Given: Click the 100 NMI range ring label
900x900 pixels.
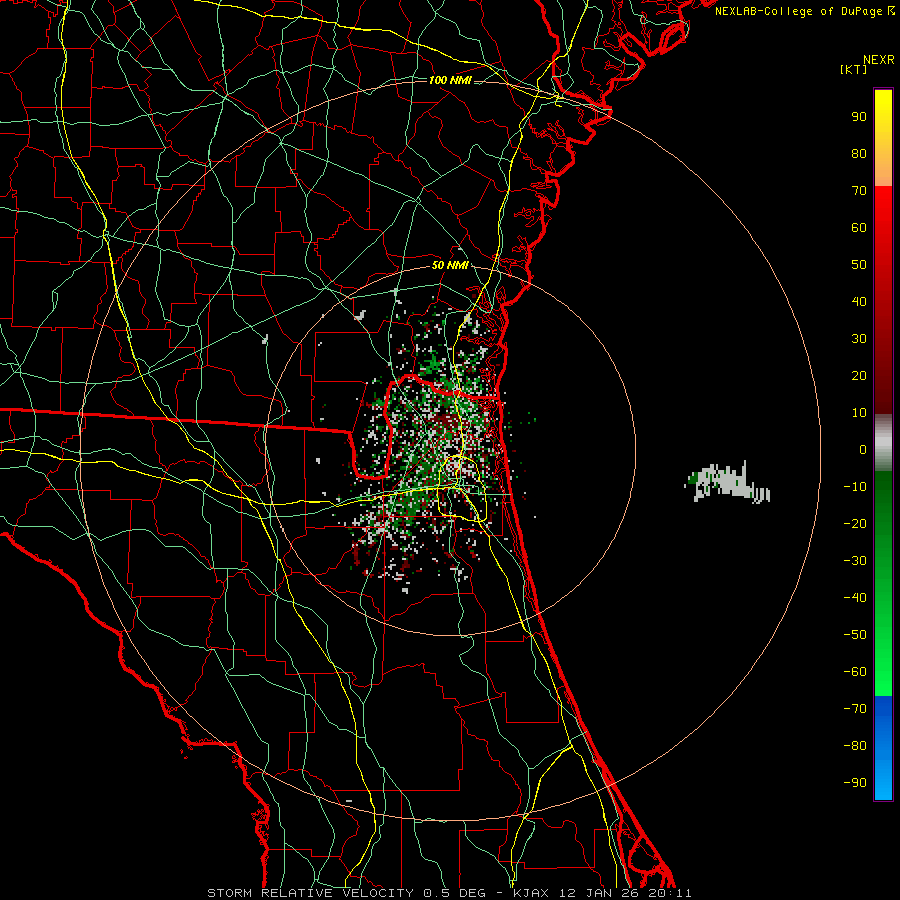Looking at the screenshot, I should tap(450, 80).
